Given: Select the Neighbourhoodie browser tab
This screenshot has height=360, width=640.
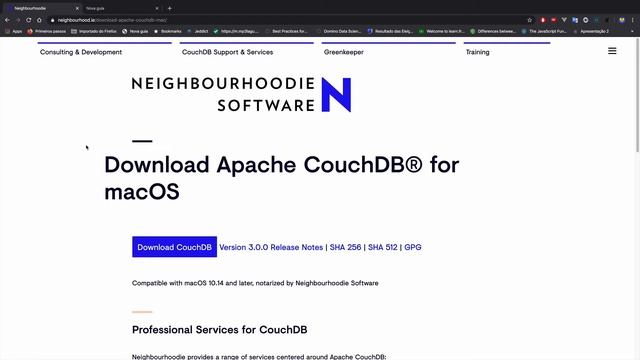Looking at the screenshot, I should pos(41,8).
